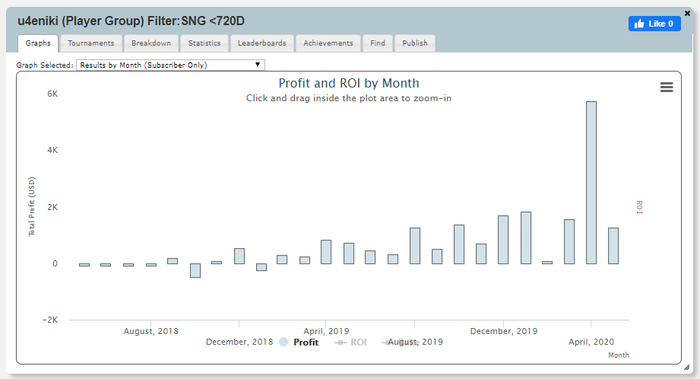Open the Statistics tab
700x379 pixels.
tap(204, 43)
